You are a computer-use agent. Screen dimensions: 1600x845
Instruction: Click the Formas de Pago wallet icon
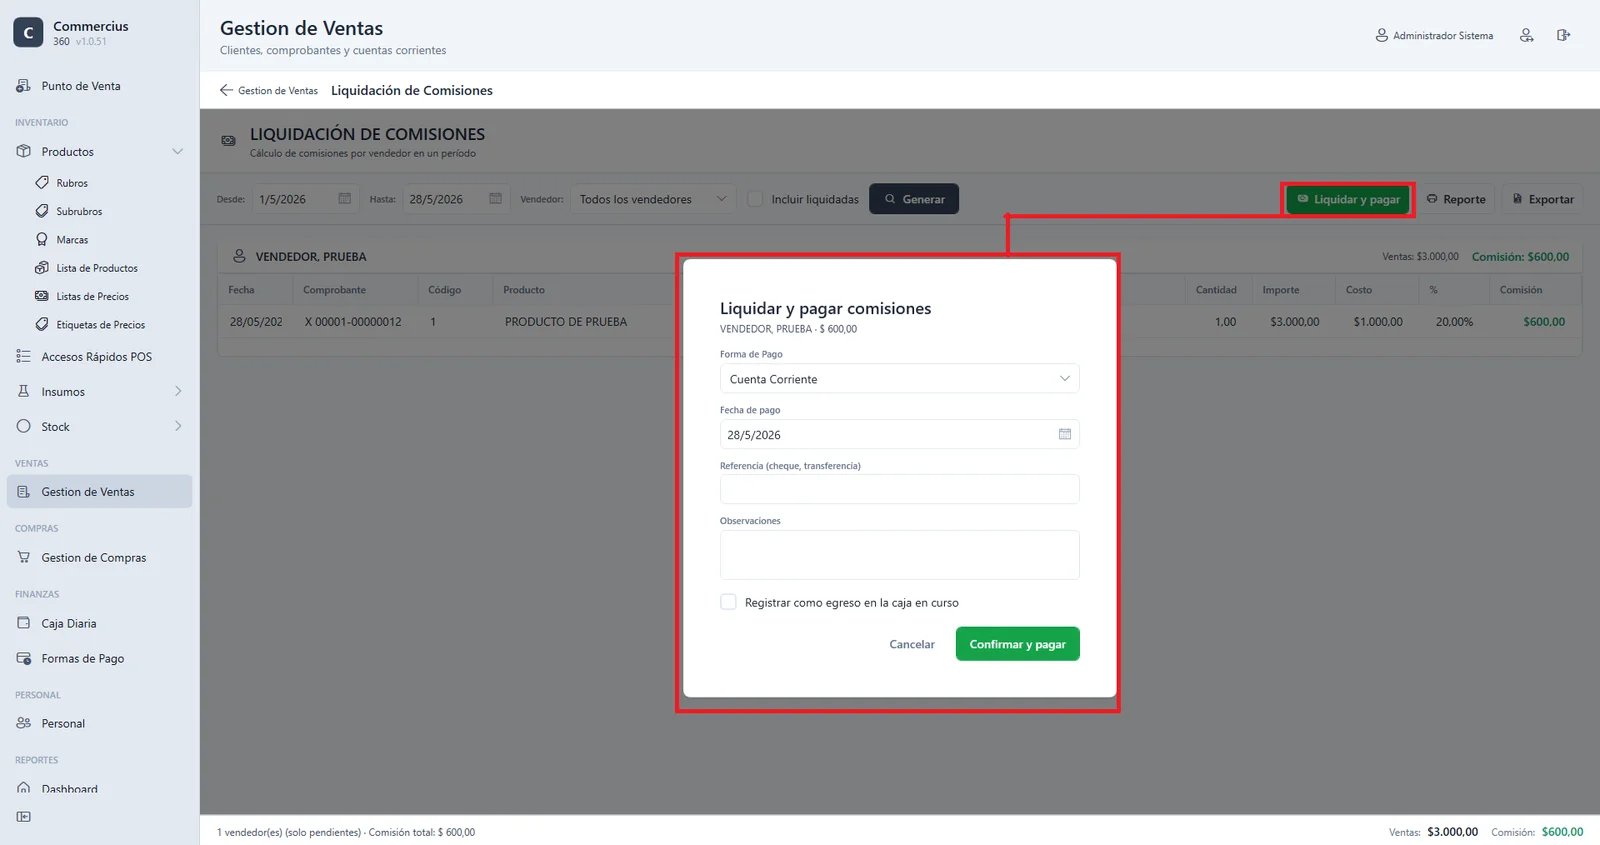click(24, 658)
